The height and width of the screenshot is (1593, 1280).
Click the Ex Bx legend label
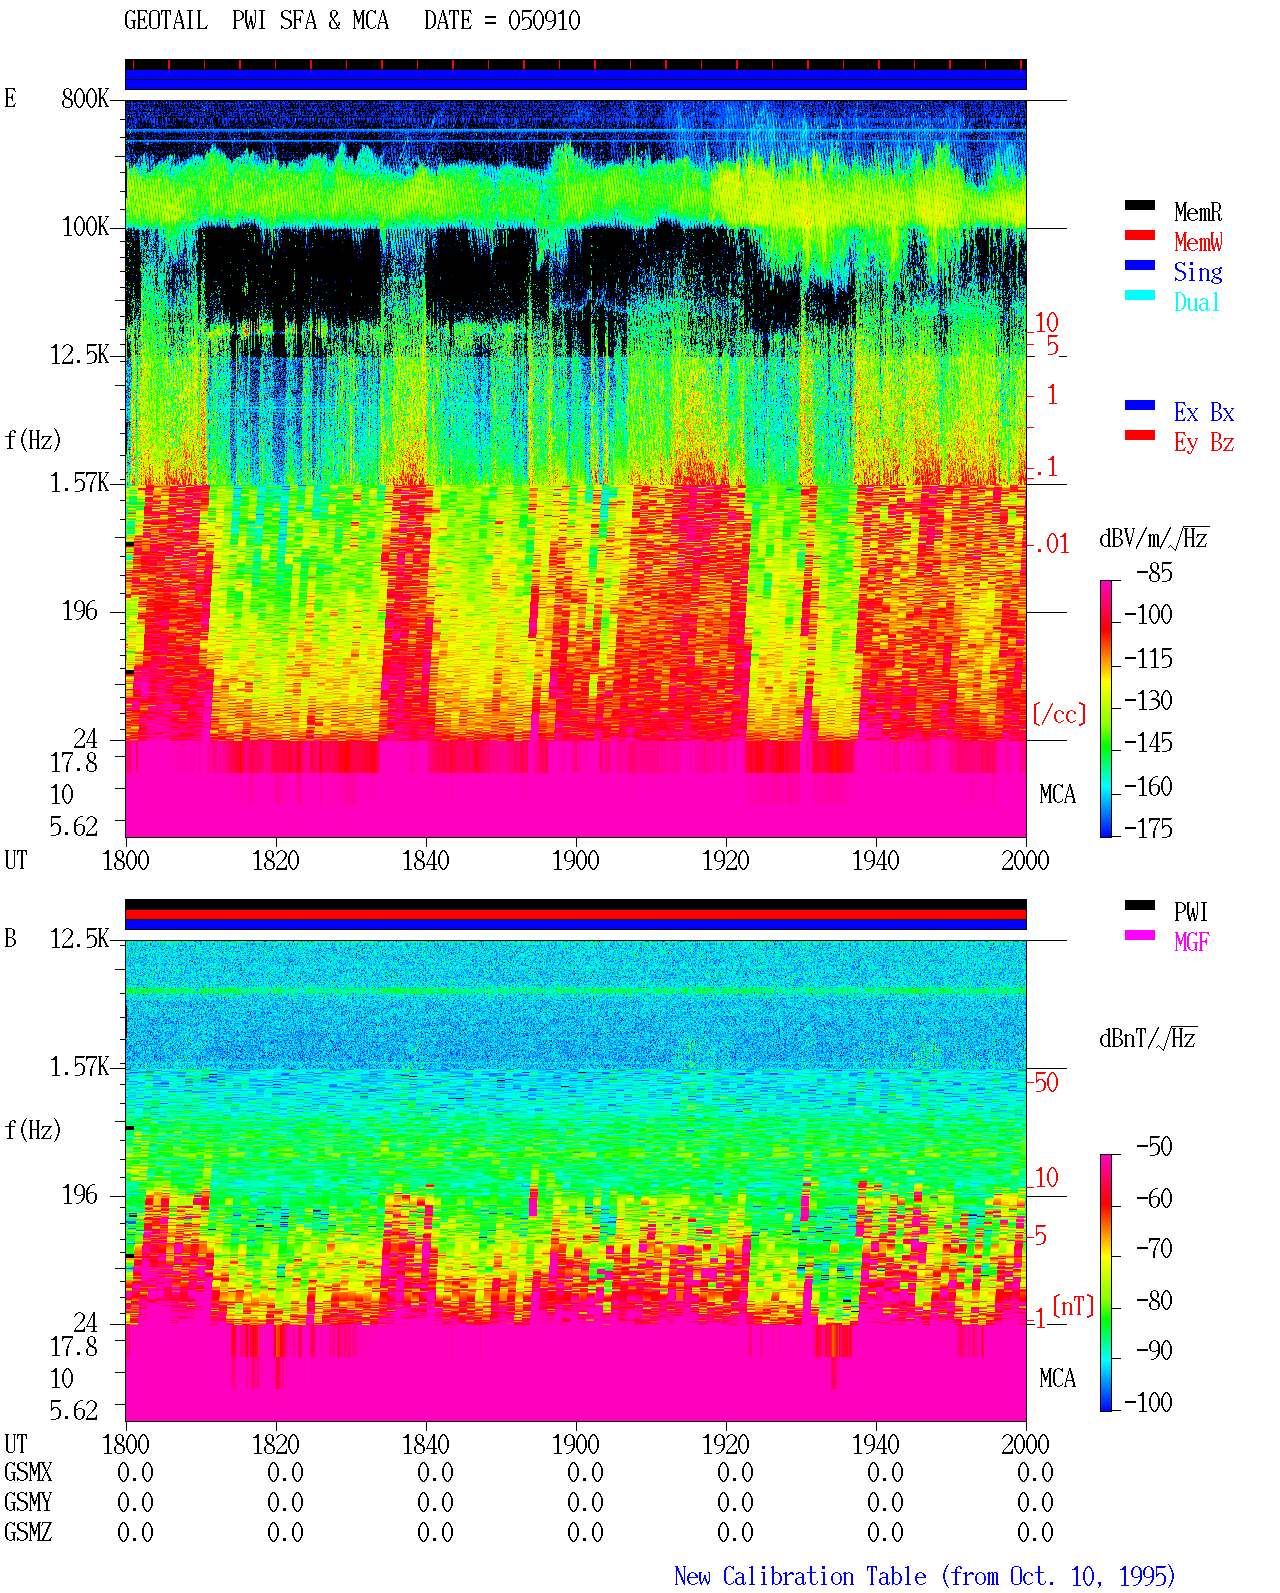[x=1204, y=412]
